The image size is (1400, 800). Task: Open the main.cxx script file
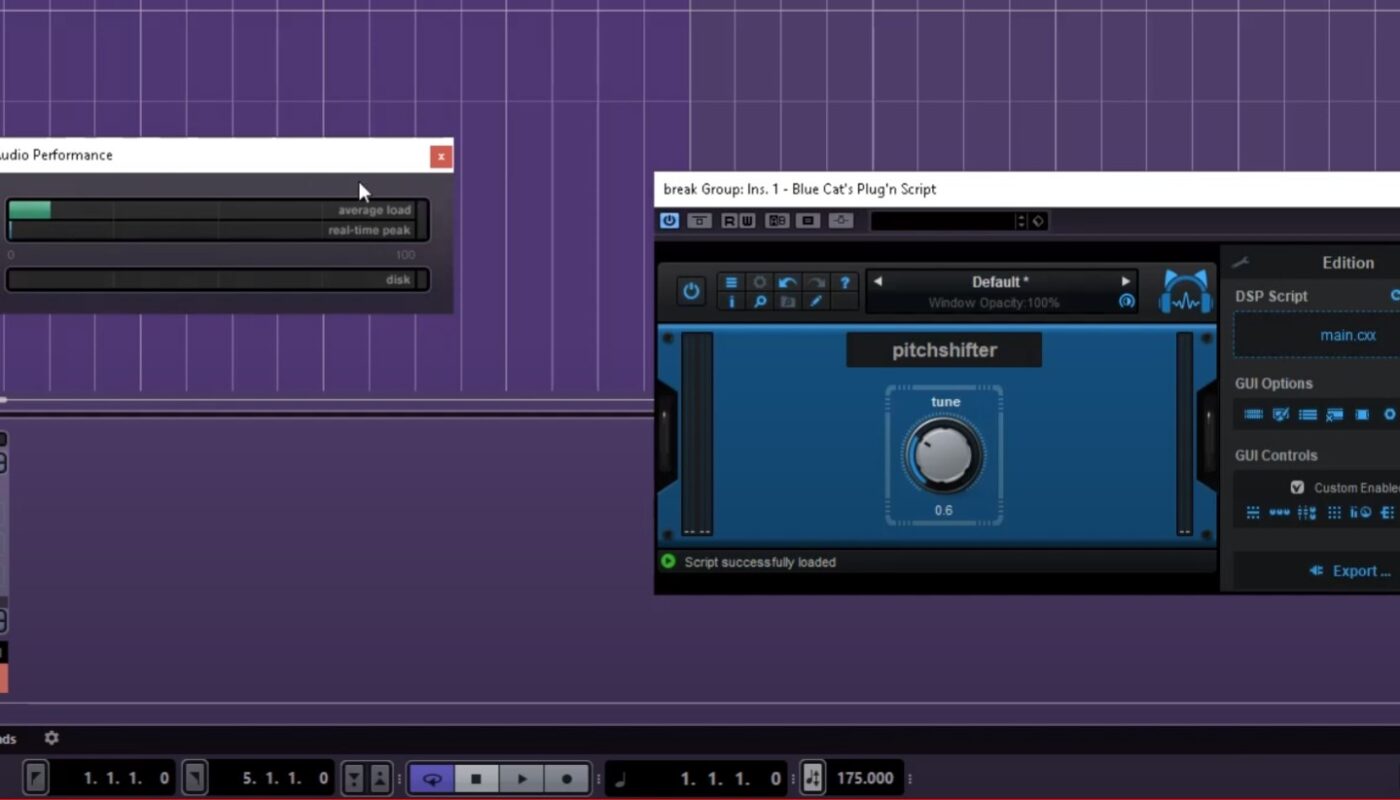pyautogui.click(x=1348, y=335)
